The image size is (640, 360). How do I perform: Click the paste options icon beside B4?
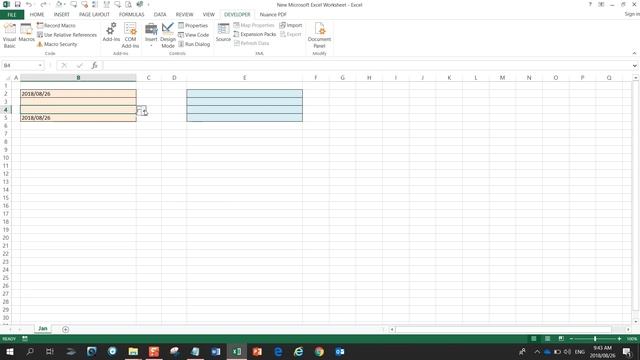[x=142, y=111]
